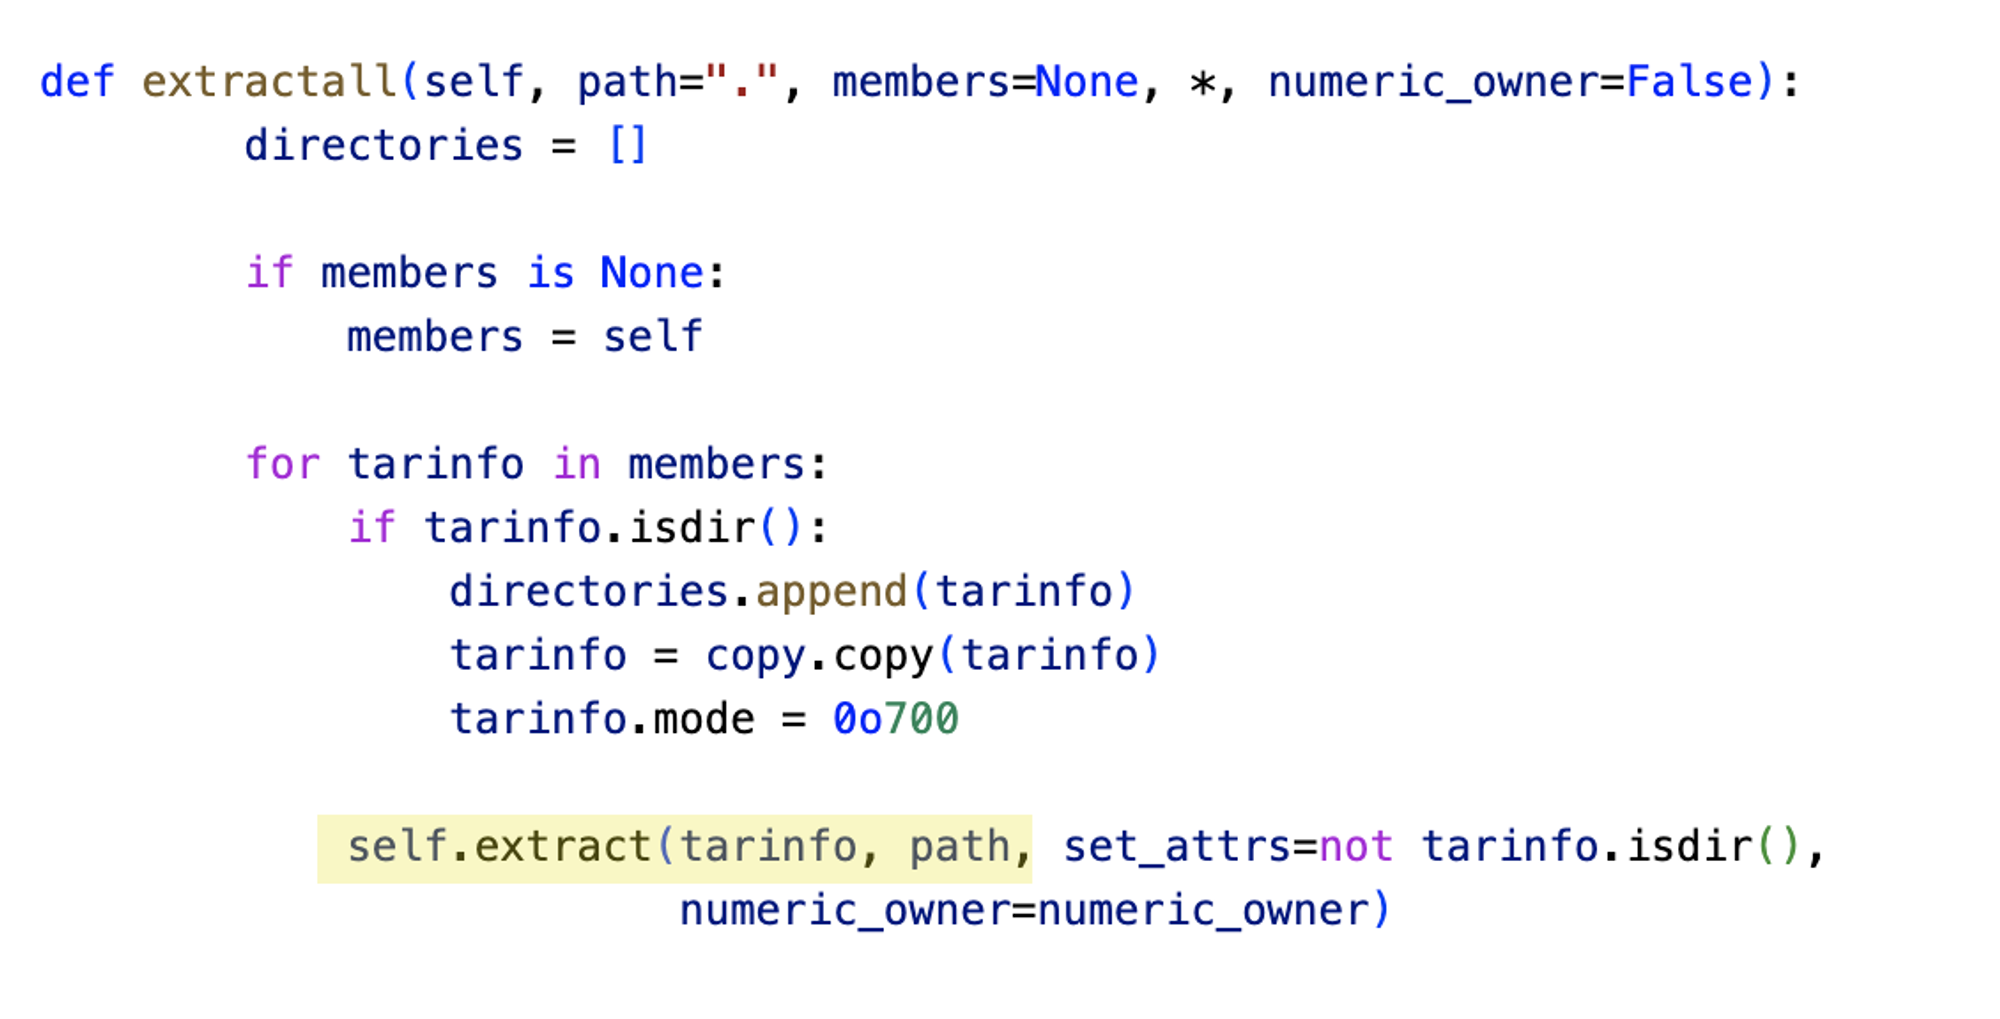
Task: Click the extractall function name
Action: click(x=270, y=82)
